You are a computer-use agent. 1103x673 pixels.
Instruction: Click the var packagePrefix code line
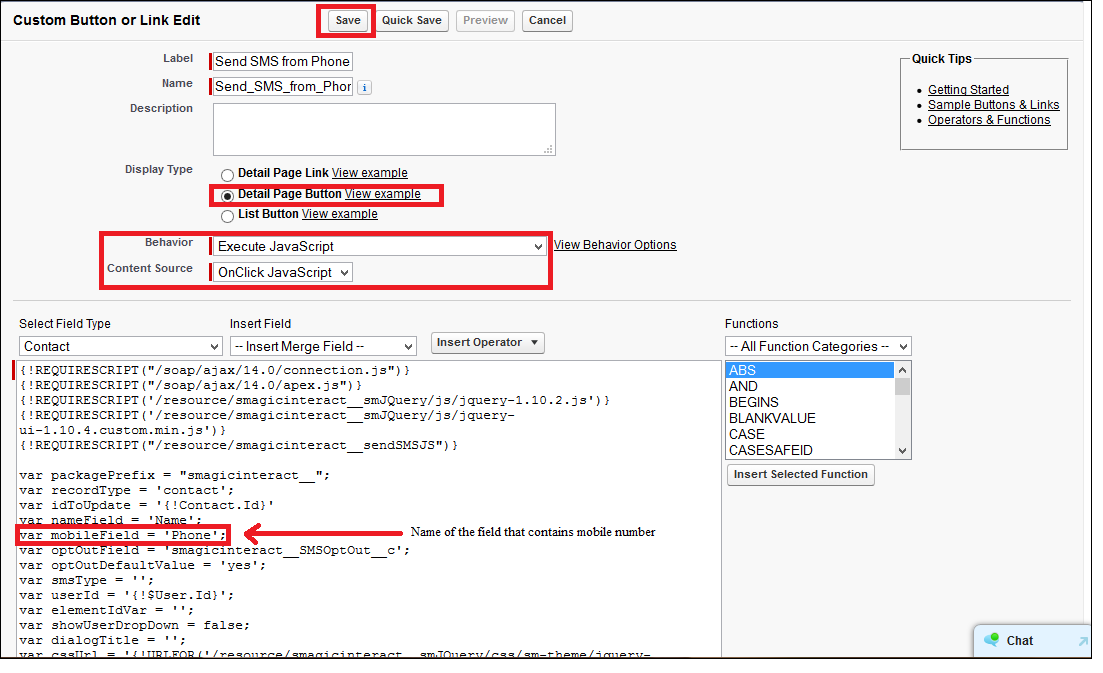point(174,475)
